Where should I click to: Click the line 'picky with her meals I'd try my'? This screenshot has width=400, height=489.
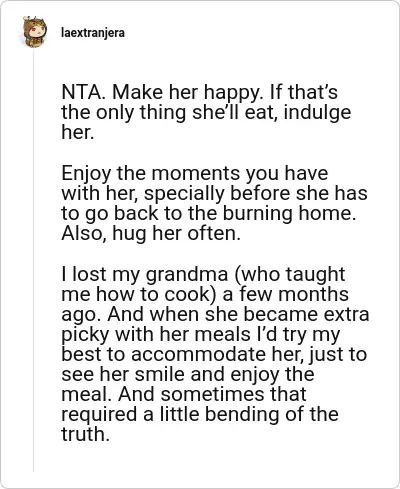[201, 334]
